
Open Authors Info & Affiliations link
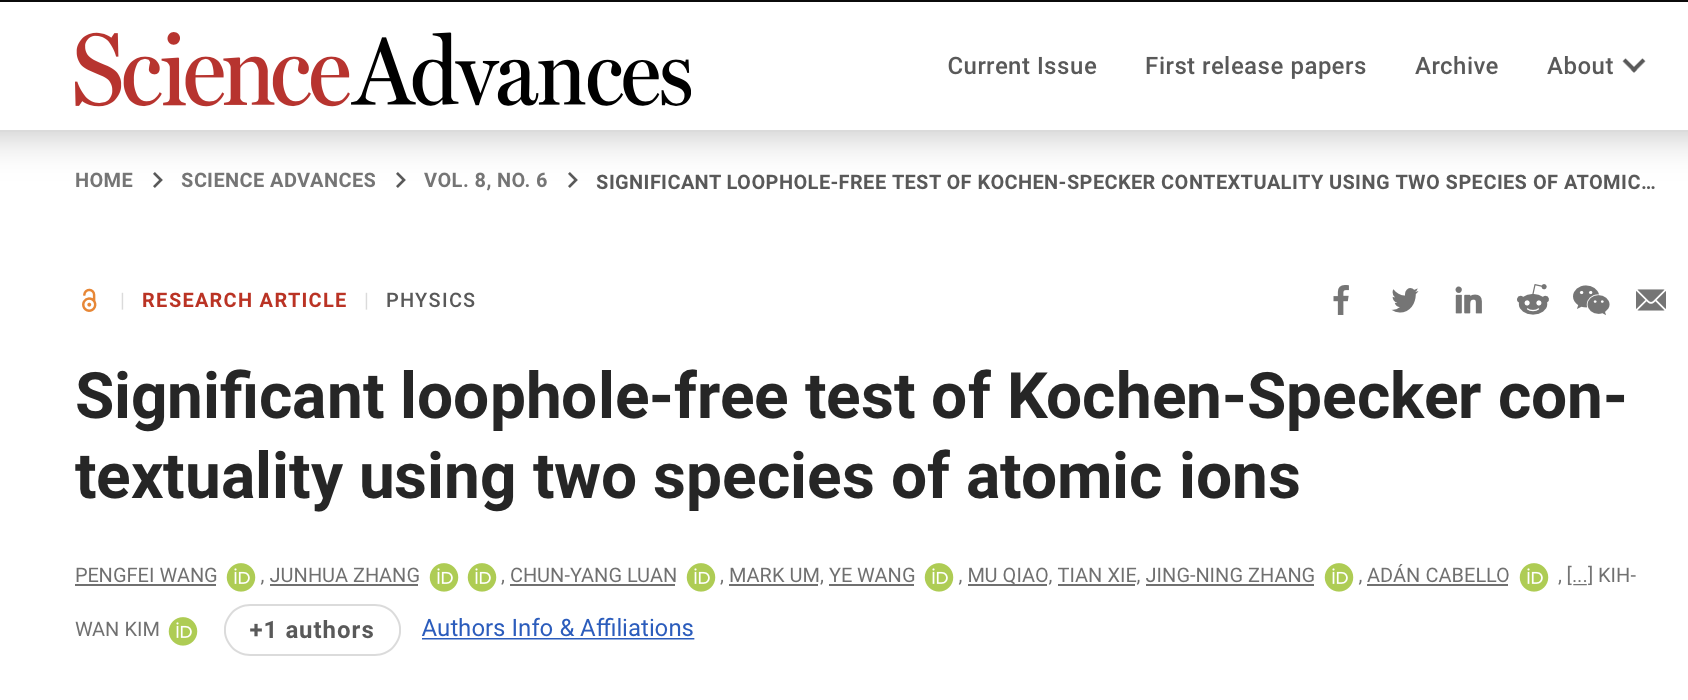pyautogui.click(x=557, y=628)
